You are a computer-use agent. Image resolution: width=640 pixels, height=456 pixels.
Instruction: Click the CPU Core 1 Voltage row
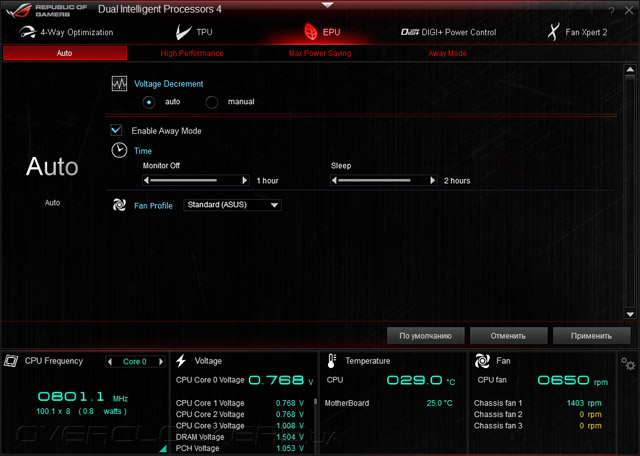point(240,403)
